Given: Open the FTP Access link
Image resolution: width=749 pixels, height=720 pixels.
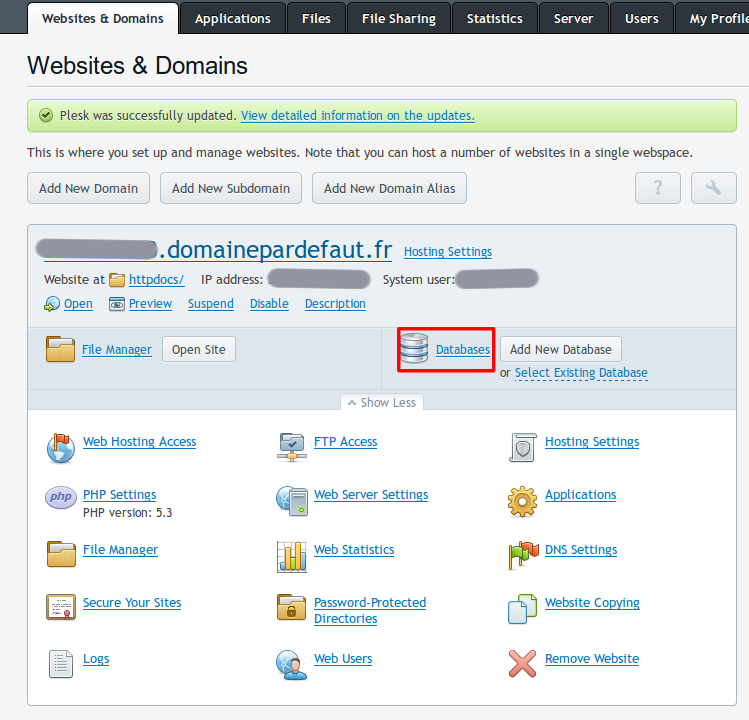Looking at the screenshot, I should 345,441.
